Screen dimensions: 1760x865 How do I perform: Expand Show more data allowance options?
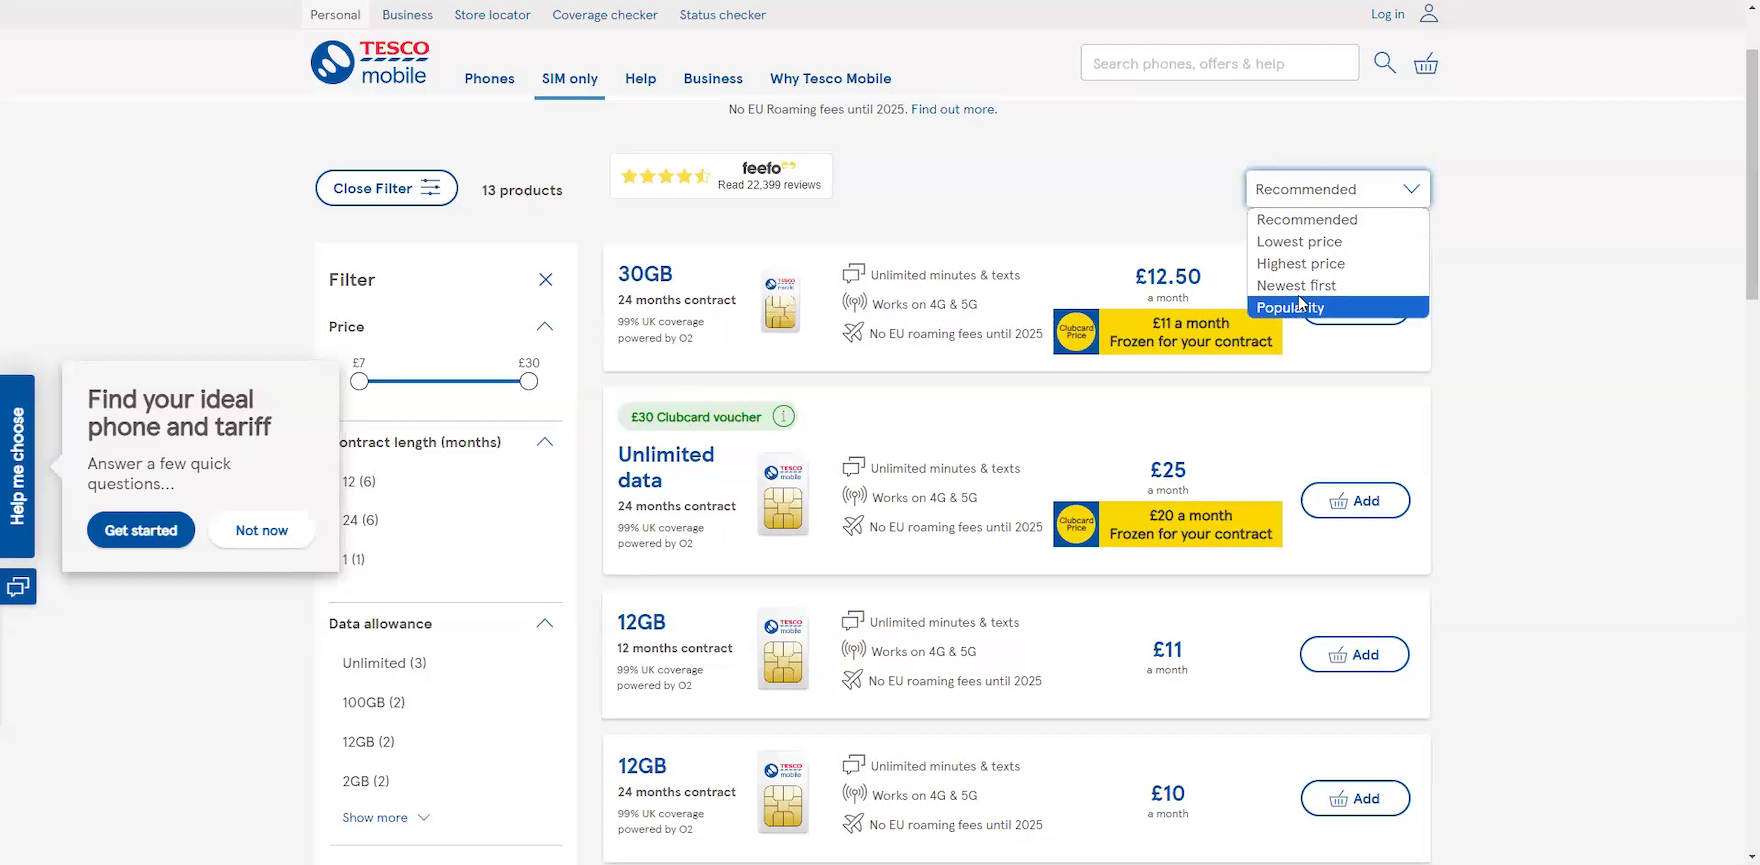(x=385, y=818)
